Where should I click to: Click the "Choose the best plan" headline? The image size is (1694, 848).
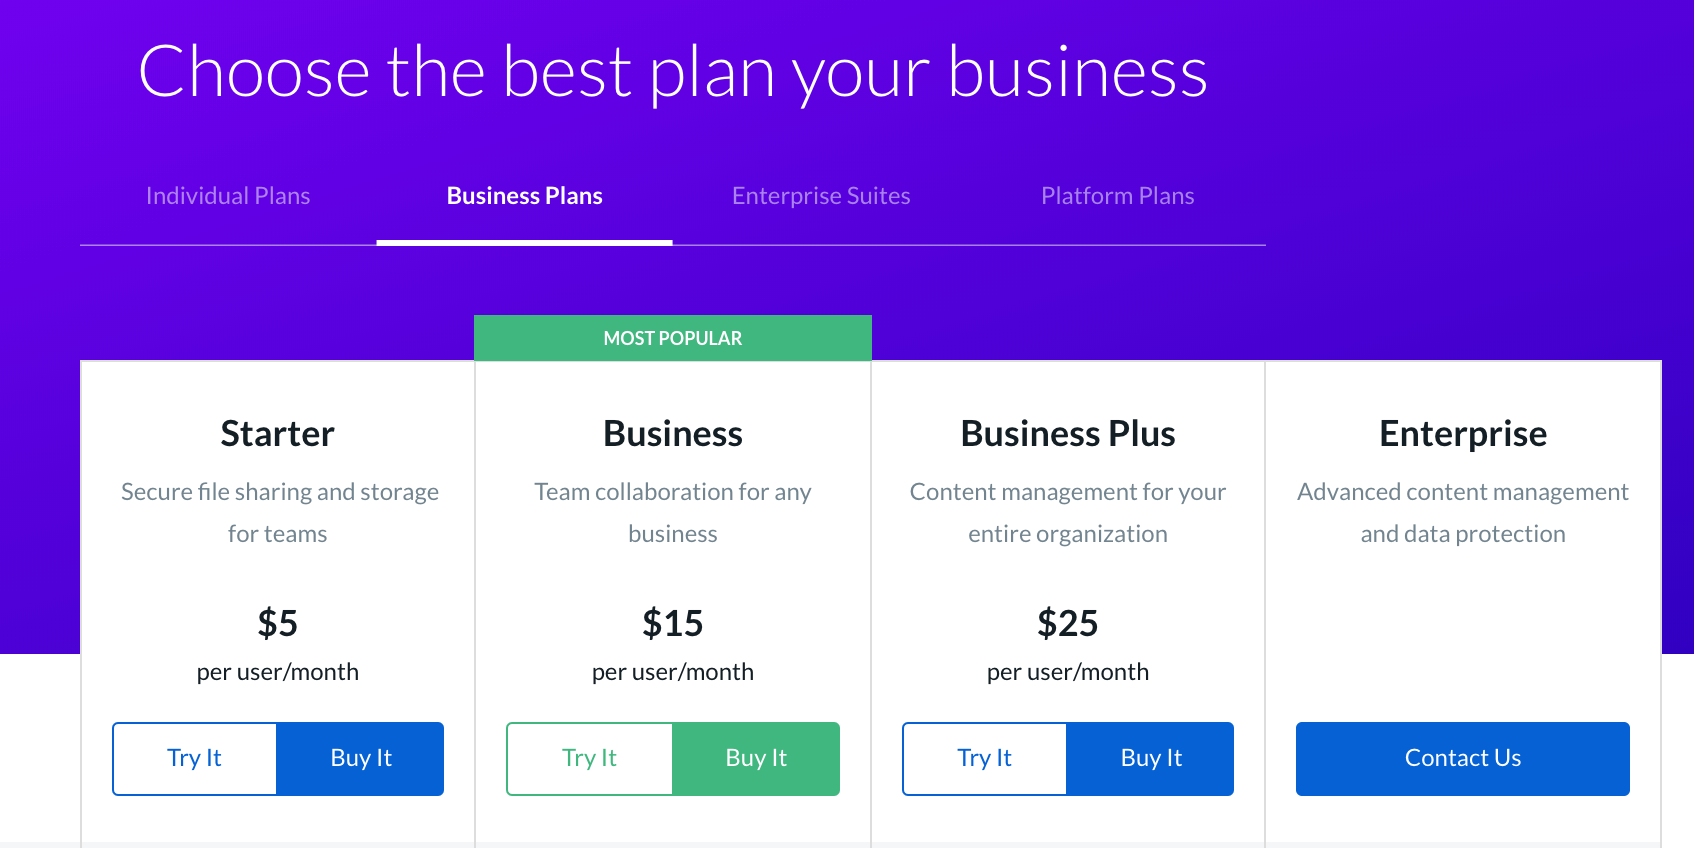672,72
